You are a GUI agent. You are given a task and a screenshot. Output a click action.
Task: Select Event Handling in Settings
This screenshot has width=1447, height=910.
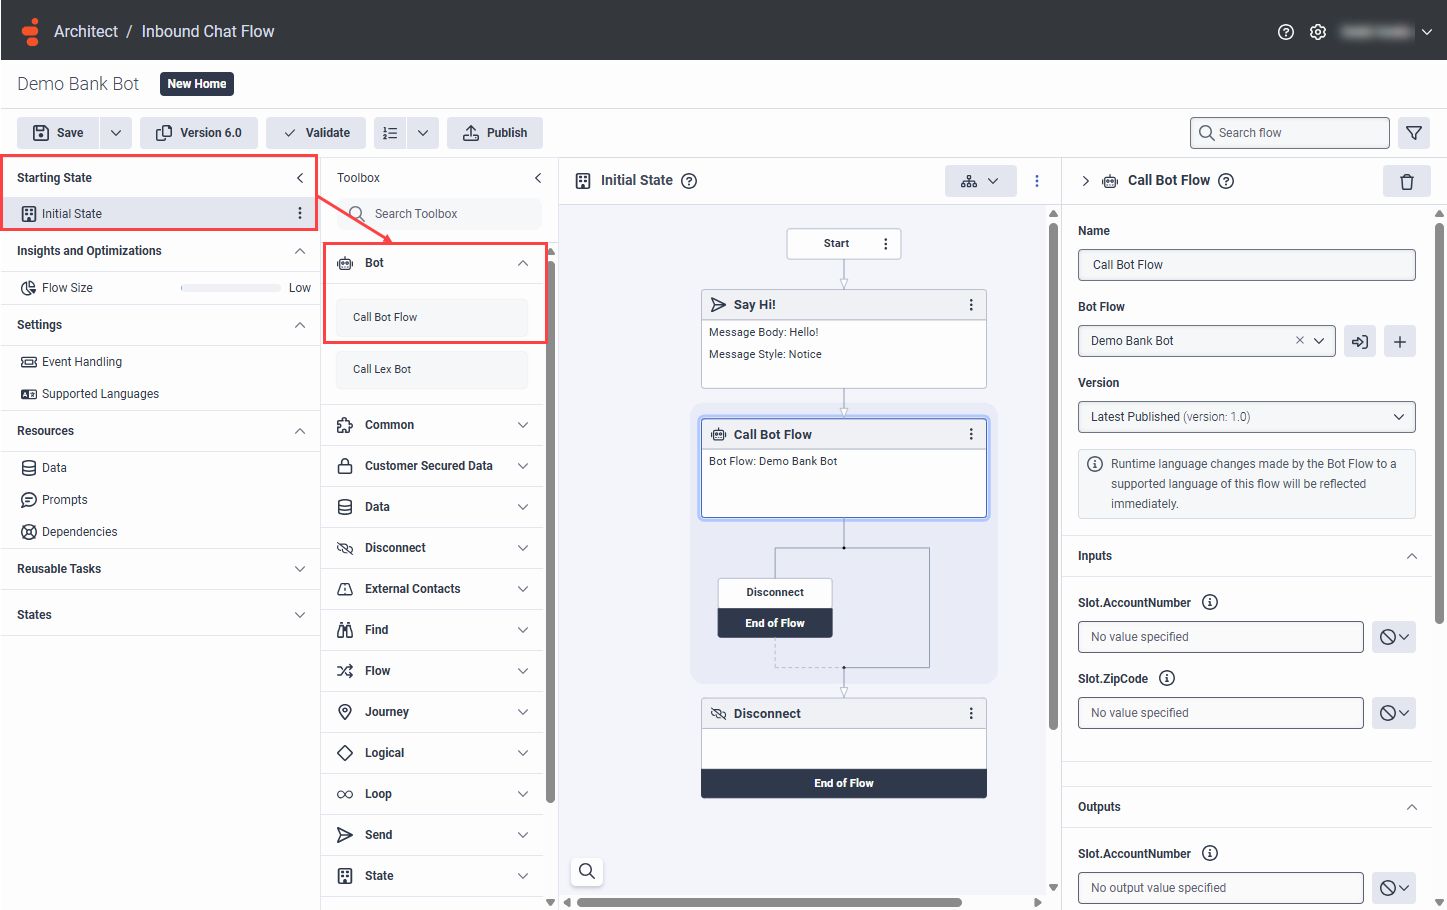81,362
